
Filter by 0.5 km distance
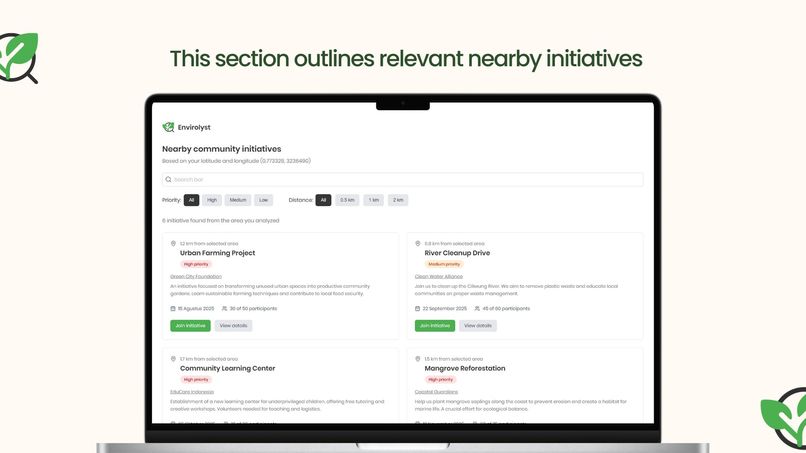click(347, 200)
